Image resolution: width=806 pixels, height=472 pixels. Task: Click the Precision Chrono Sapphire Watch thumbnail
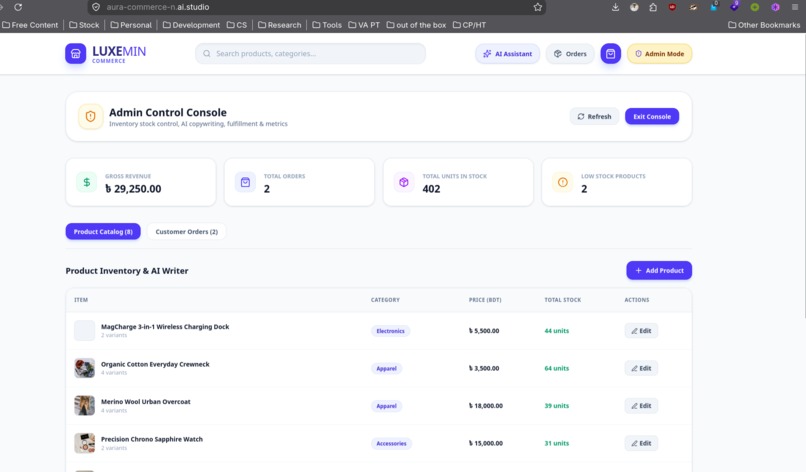coord(84,443)
